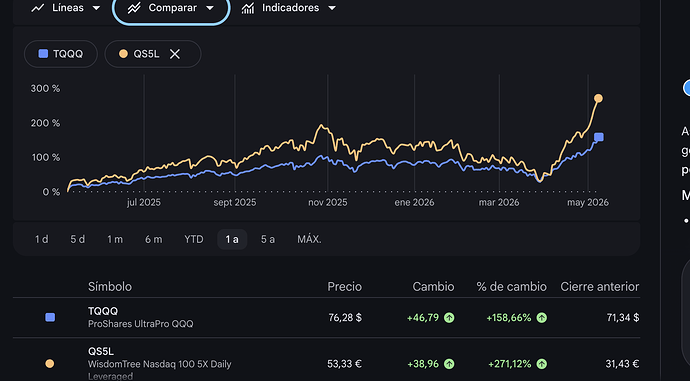Click the Comparar double-line icon
Screen dimensions: 690x381
tap(134, 8)
